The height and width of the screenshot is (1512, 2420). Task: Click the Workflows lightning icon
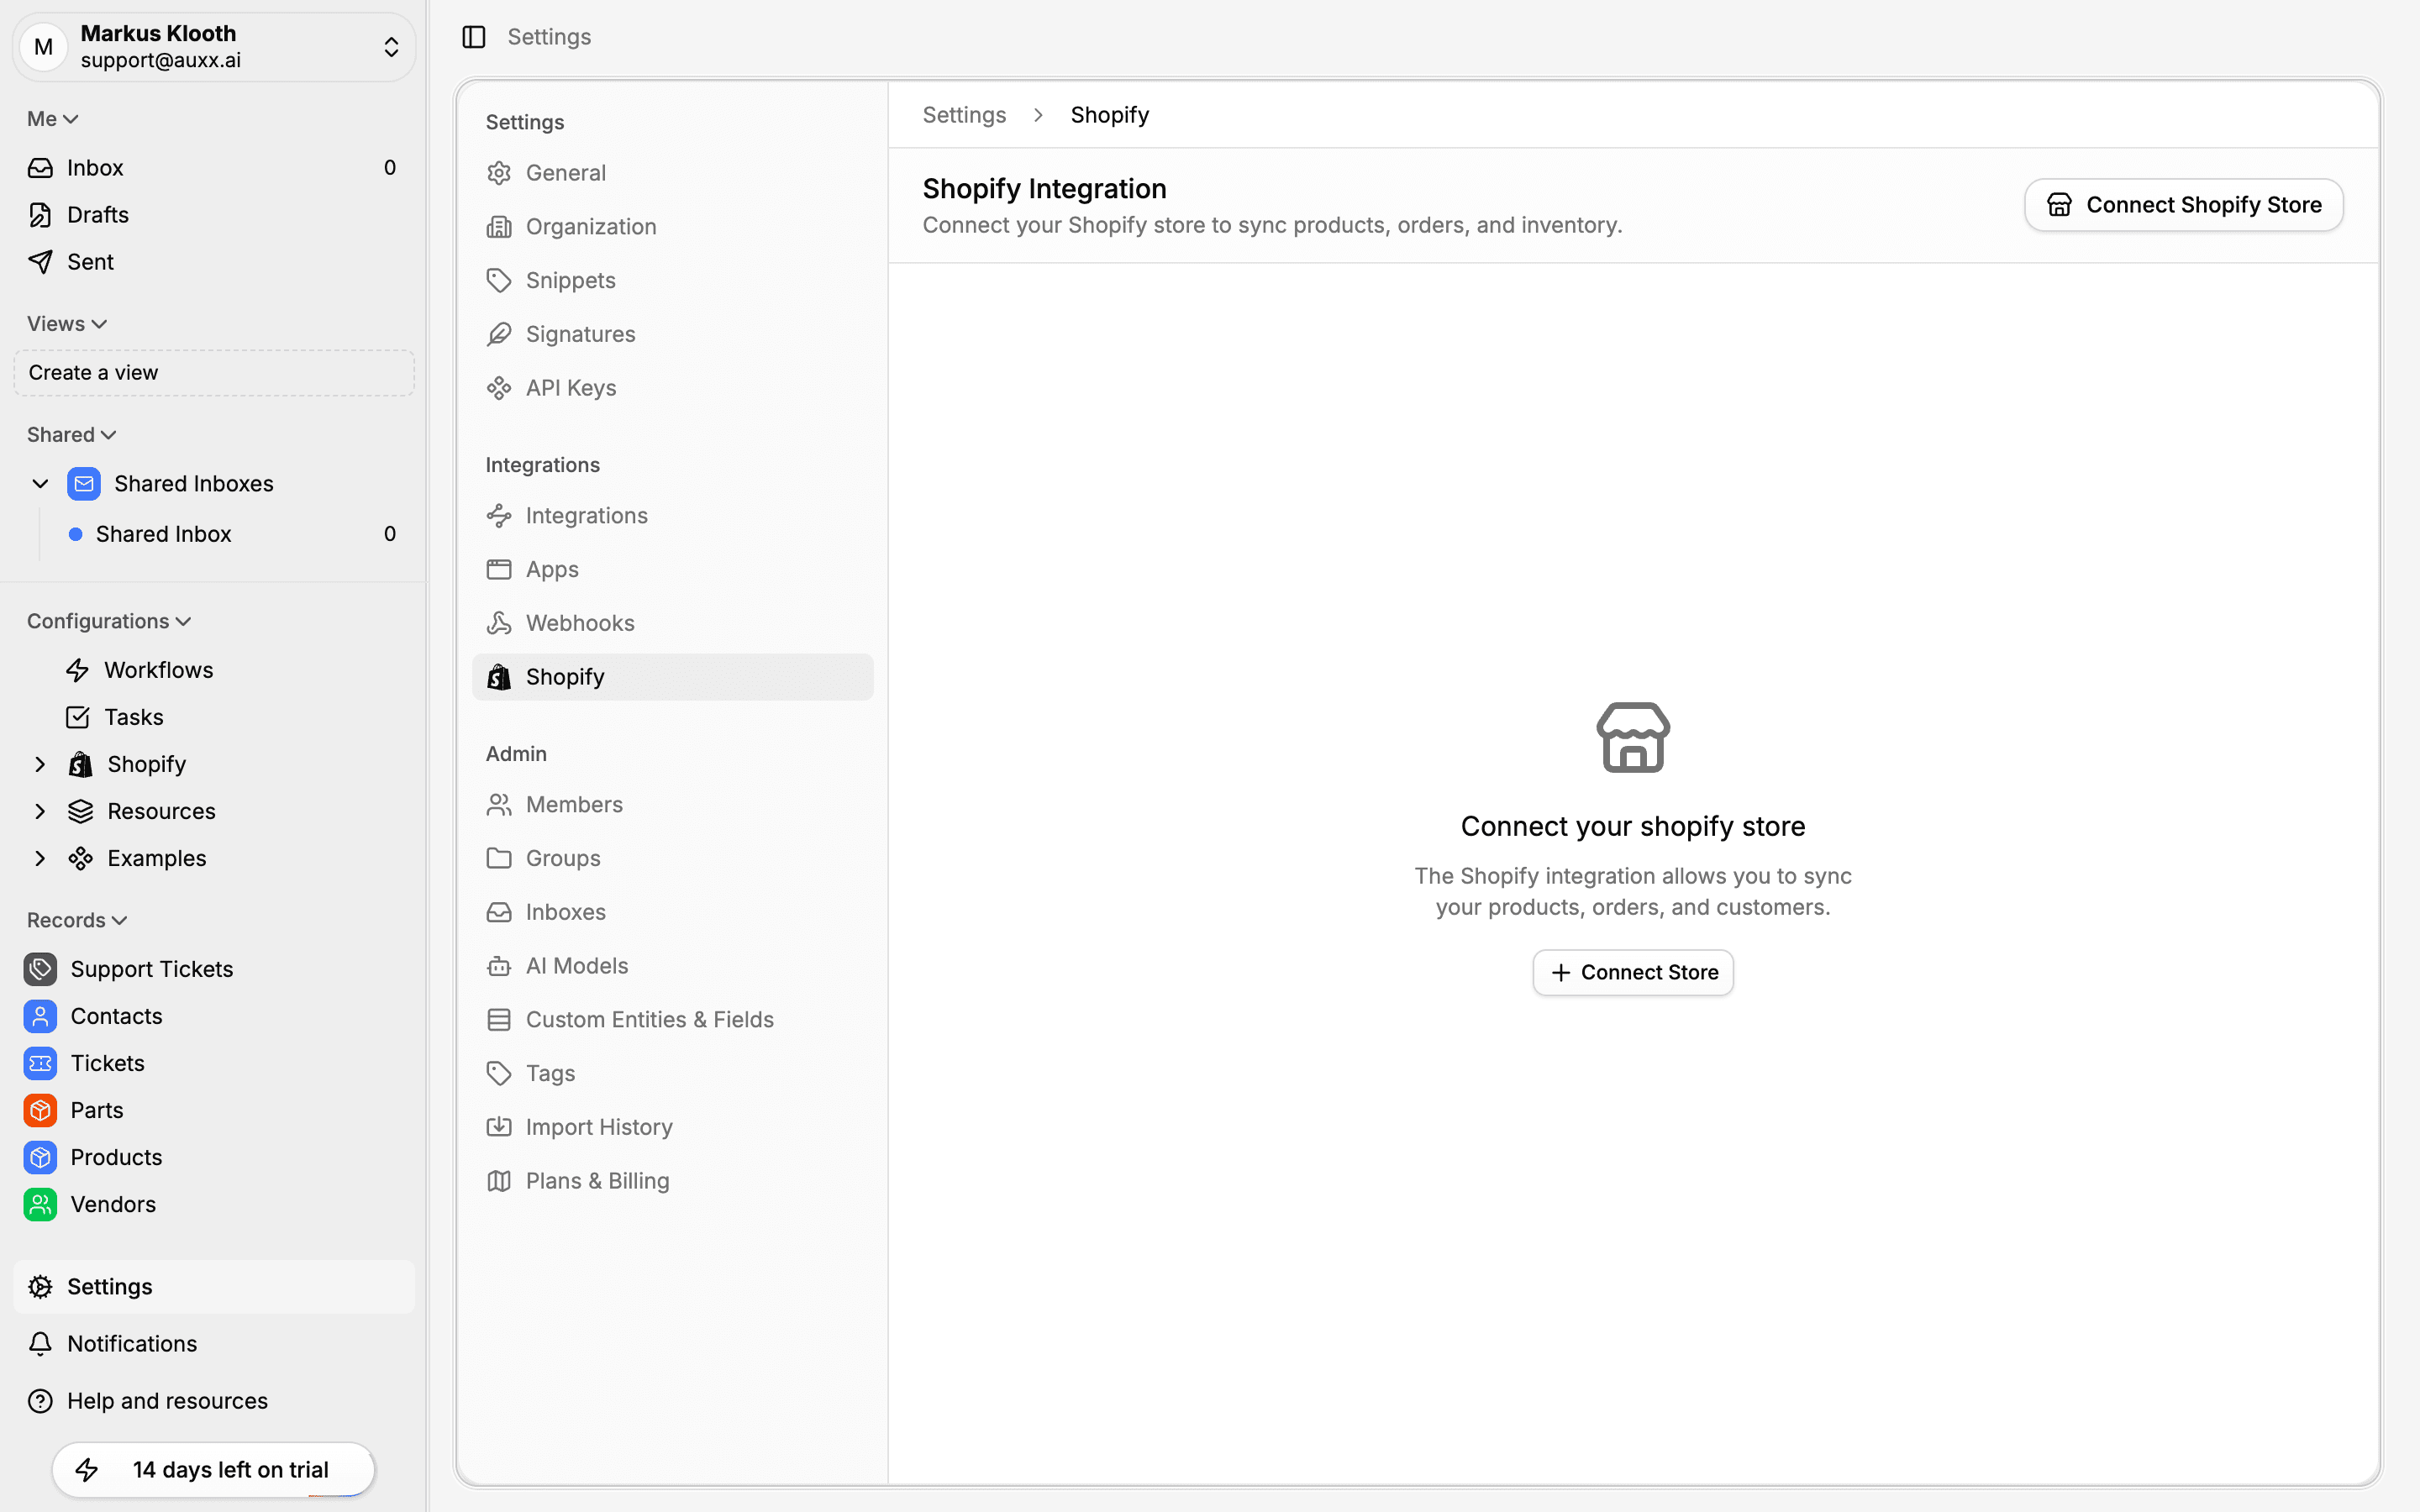click(78, 670)
